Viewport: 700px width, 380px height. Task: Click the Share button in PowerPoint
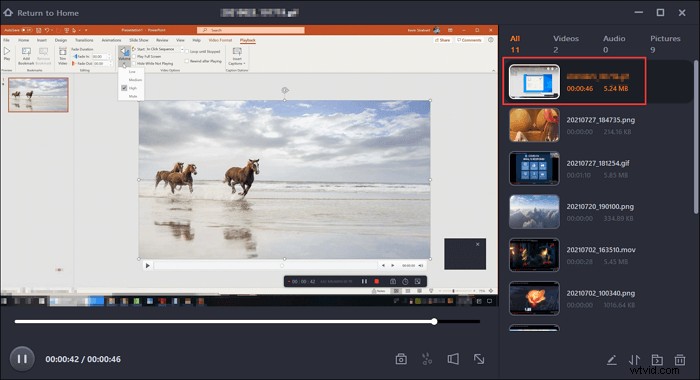[x=442, y=40]
